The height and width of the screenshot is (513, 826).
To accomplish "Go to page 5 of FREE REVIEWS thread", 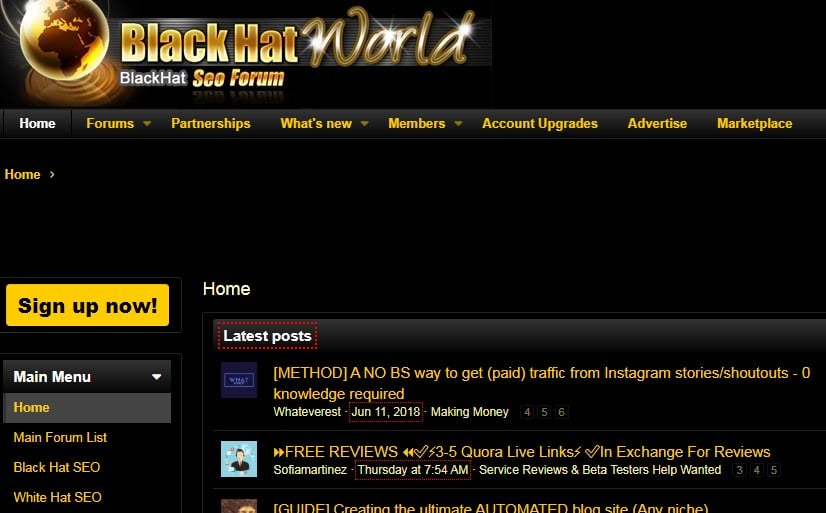I will tap(774, 470).
